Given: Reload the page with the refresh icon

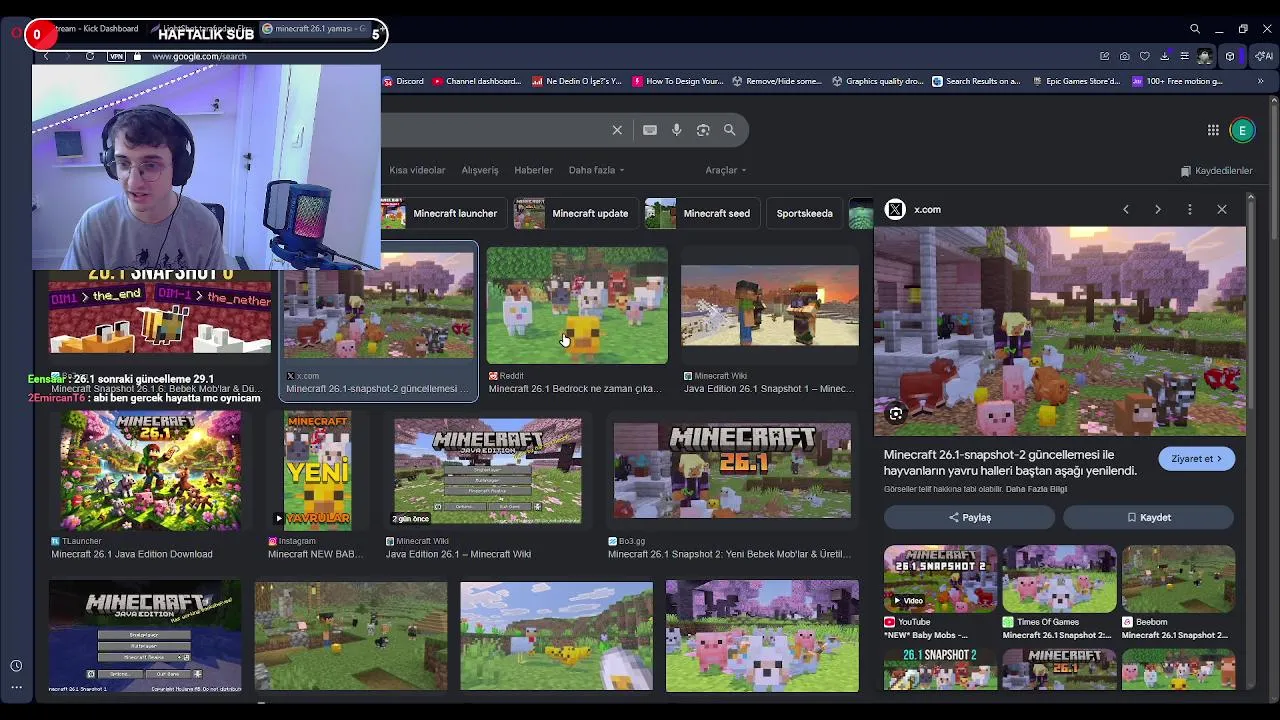Looking at the screenshot, I should click(x=90, y=56).
